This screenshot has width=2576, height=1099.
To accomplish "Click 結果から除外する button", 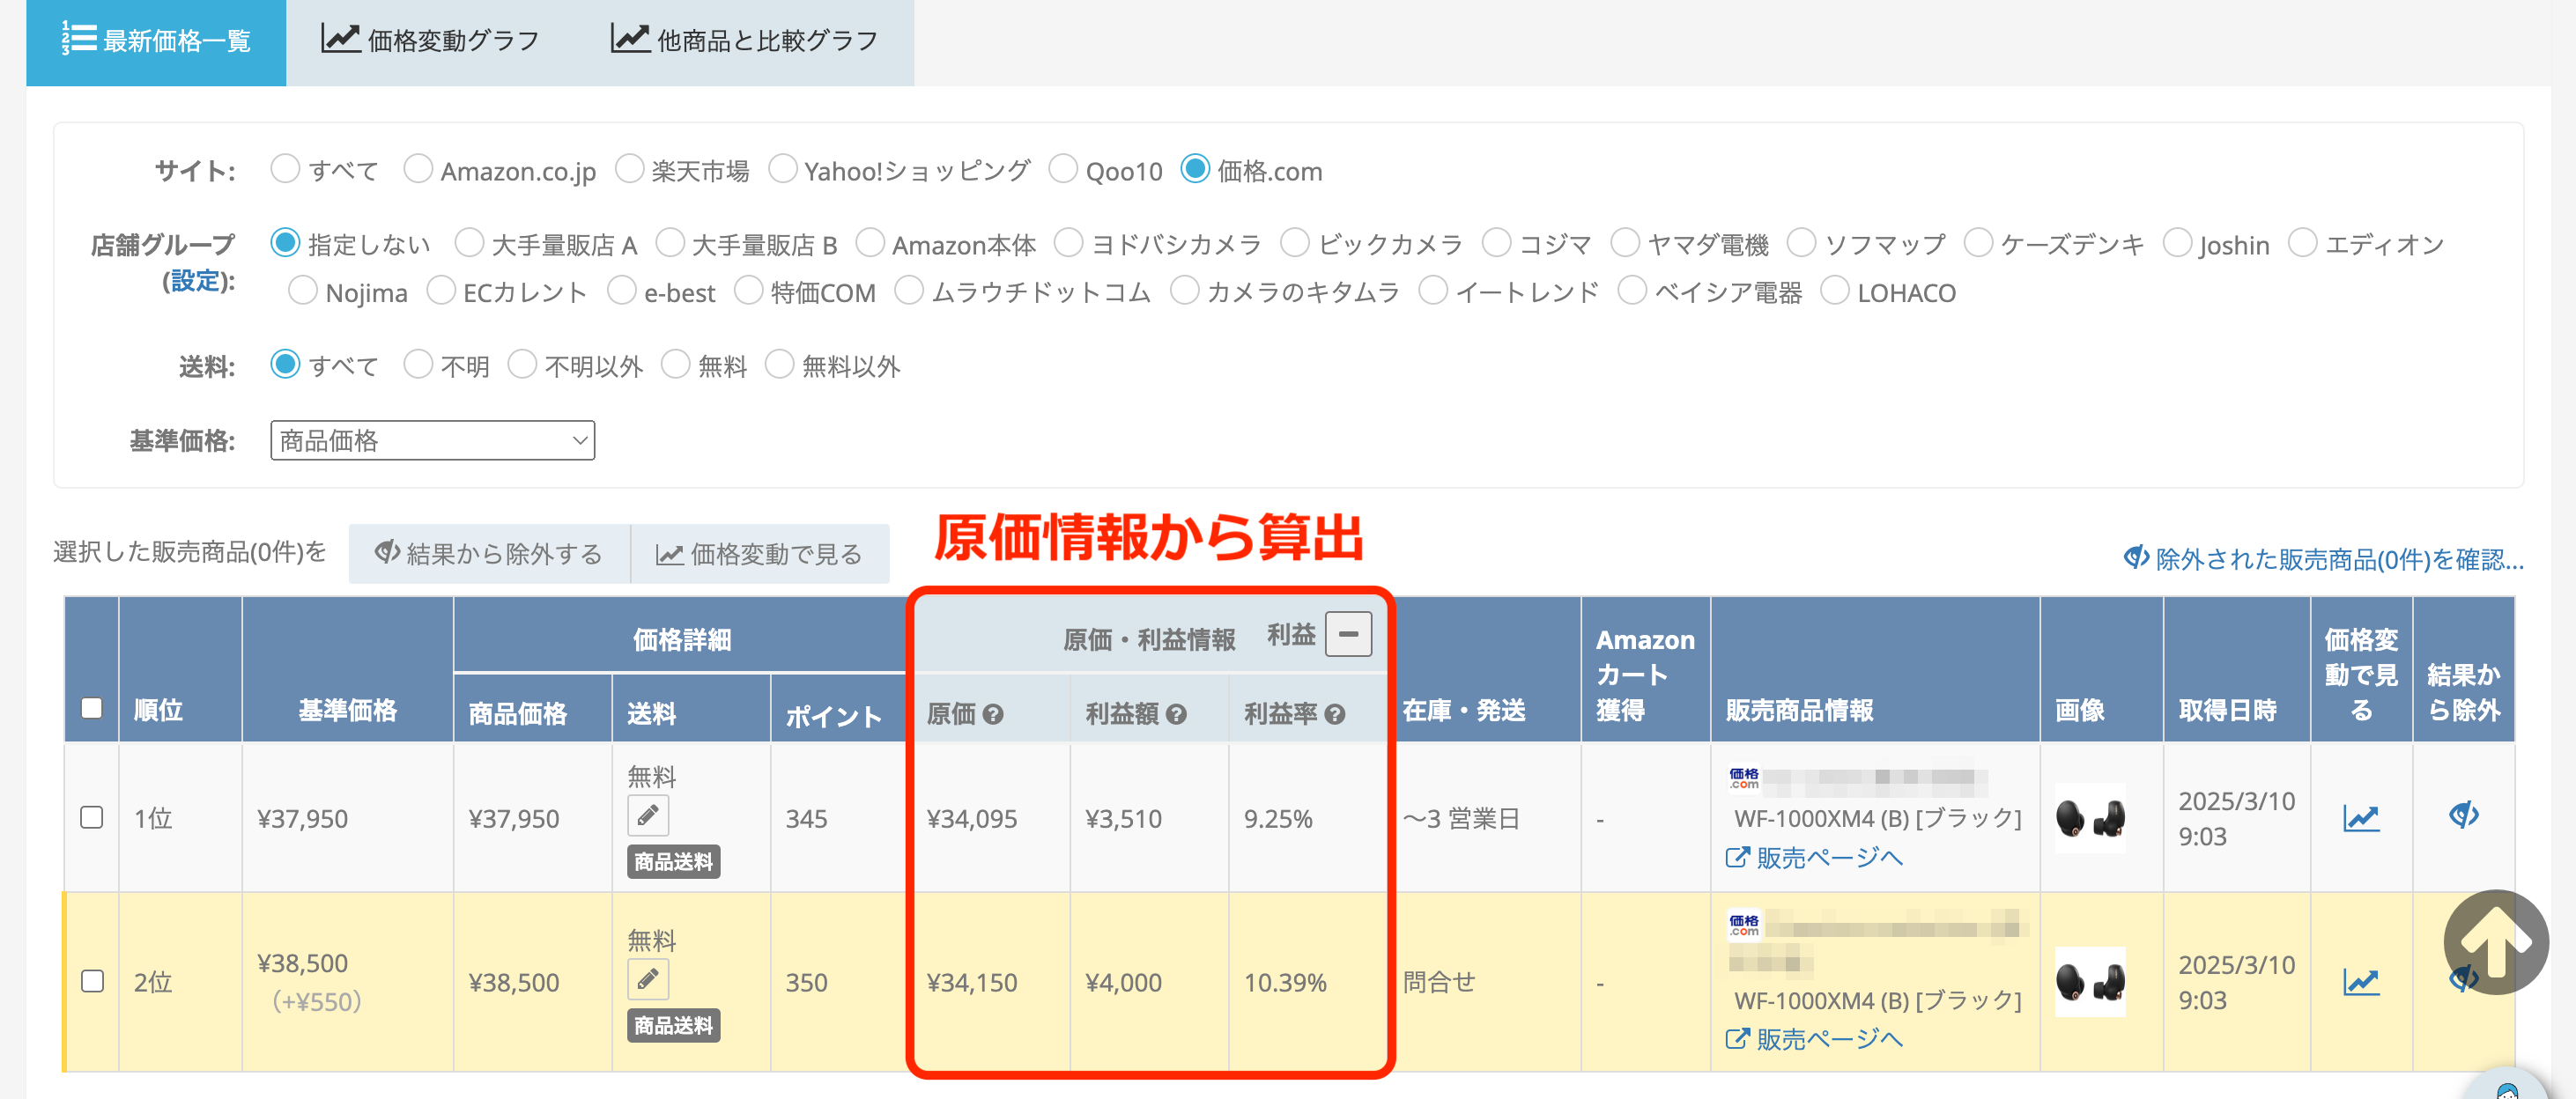I will click(489, 554).
